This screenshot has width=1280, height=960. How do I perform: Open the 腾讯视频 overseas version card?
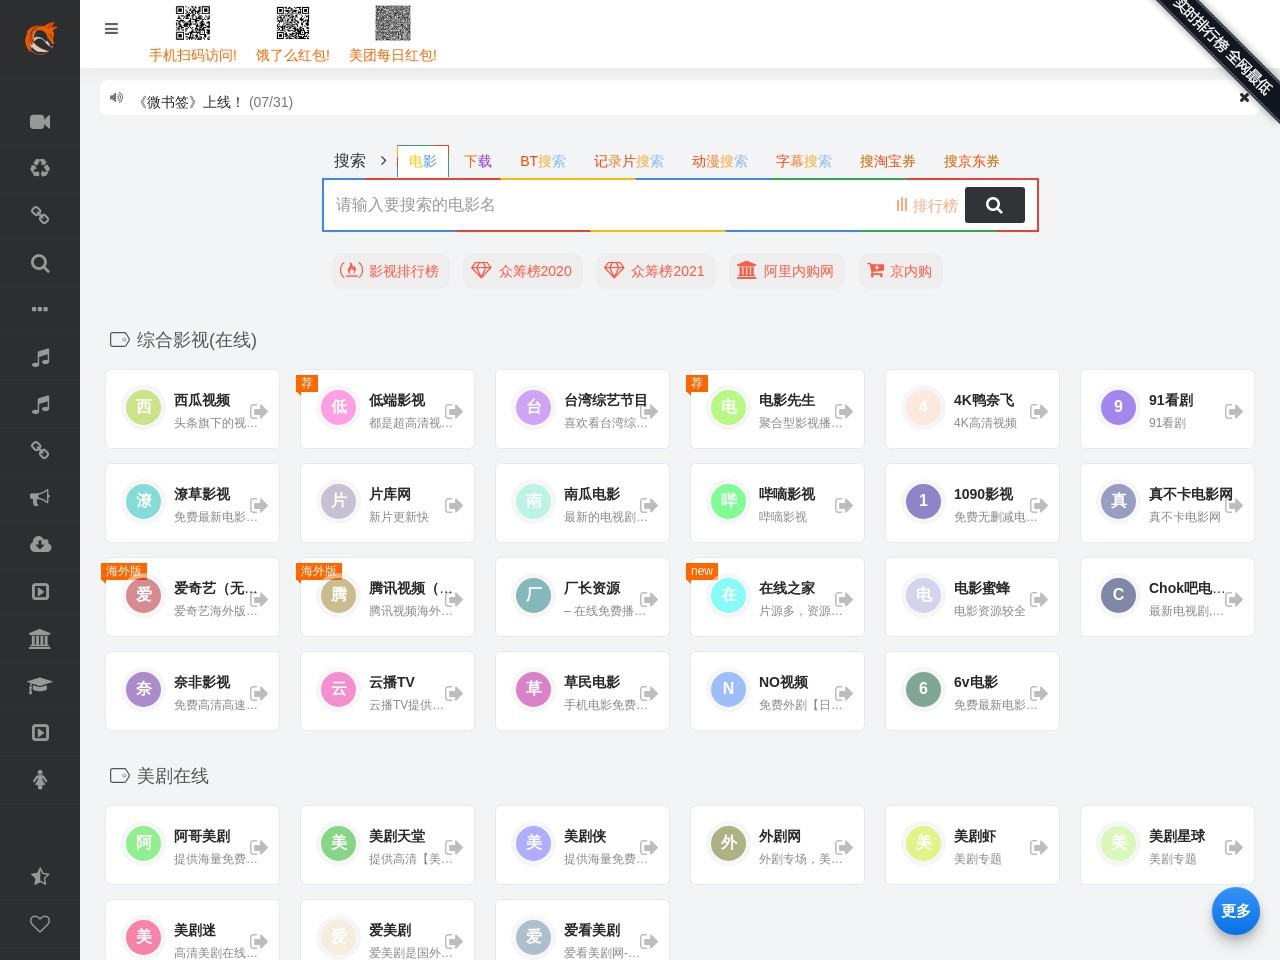387,597
